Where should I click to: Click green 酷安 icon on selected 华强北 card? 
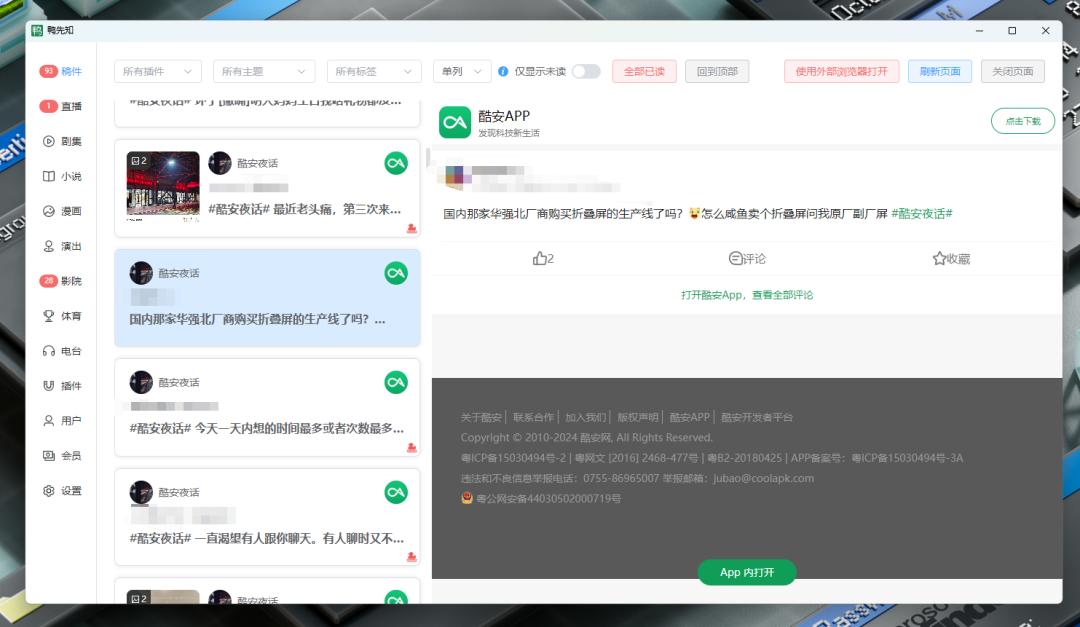(396, 273)
